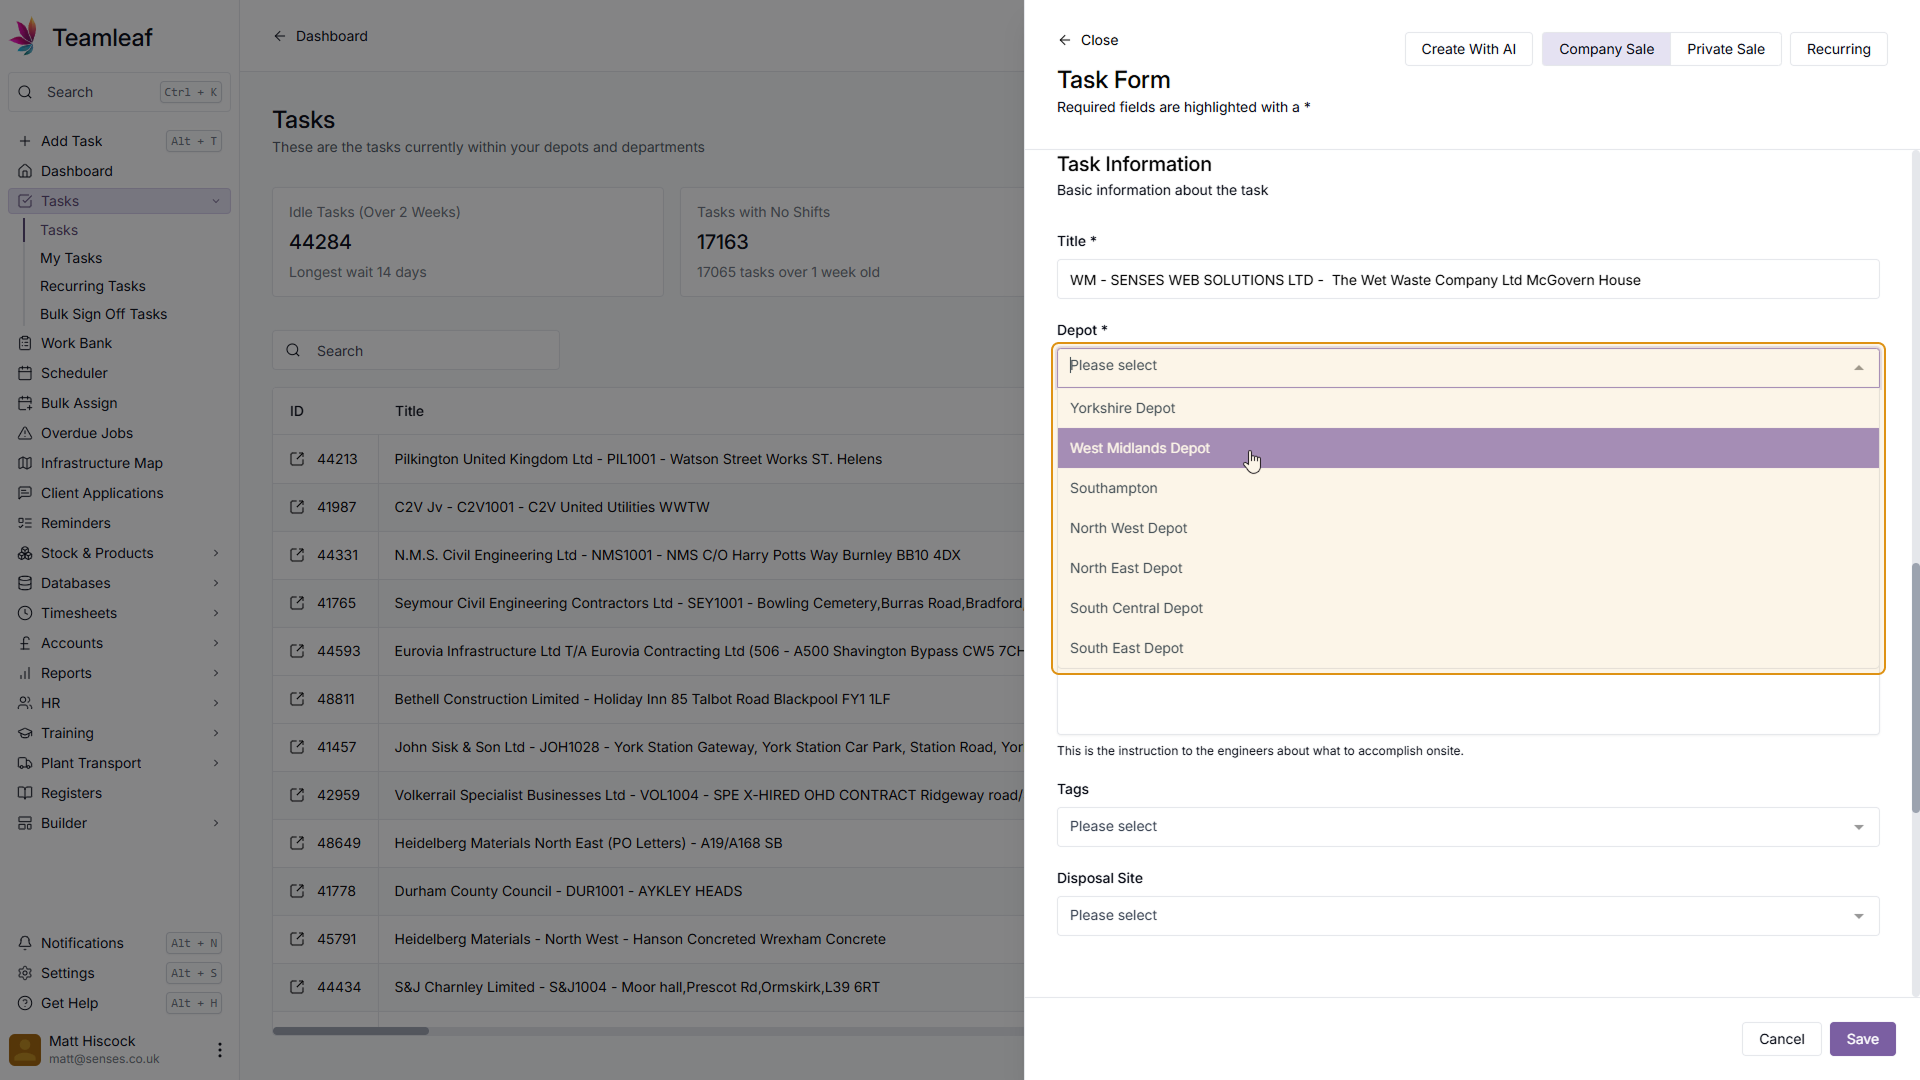
Task: Expand the Builder submenu chevron
Action: click(x=216, y=823)
